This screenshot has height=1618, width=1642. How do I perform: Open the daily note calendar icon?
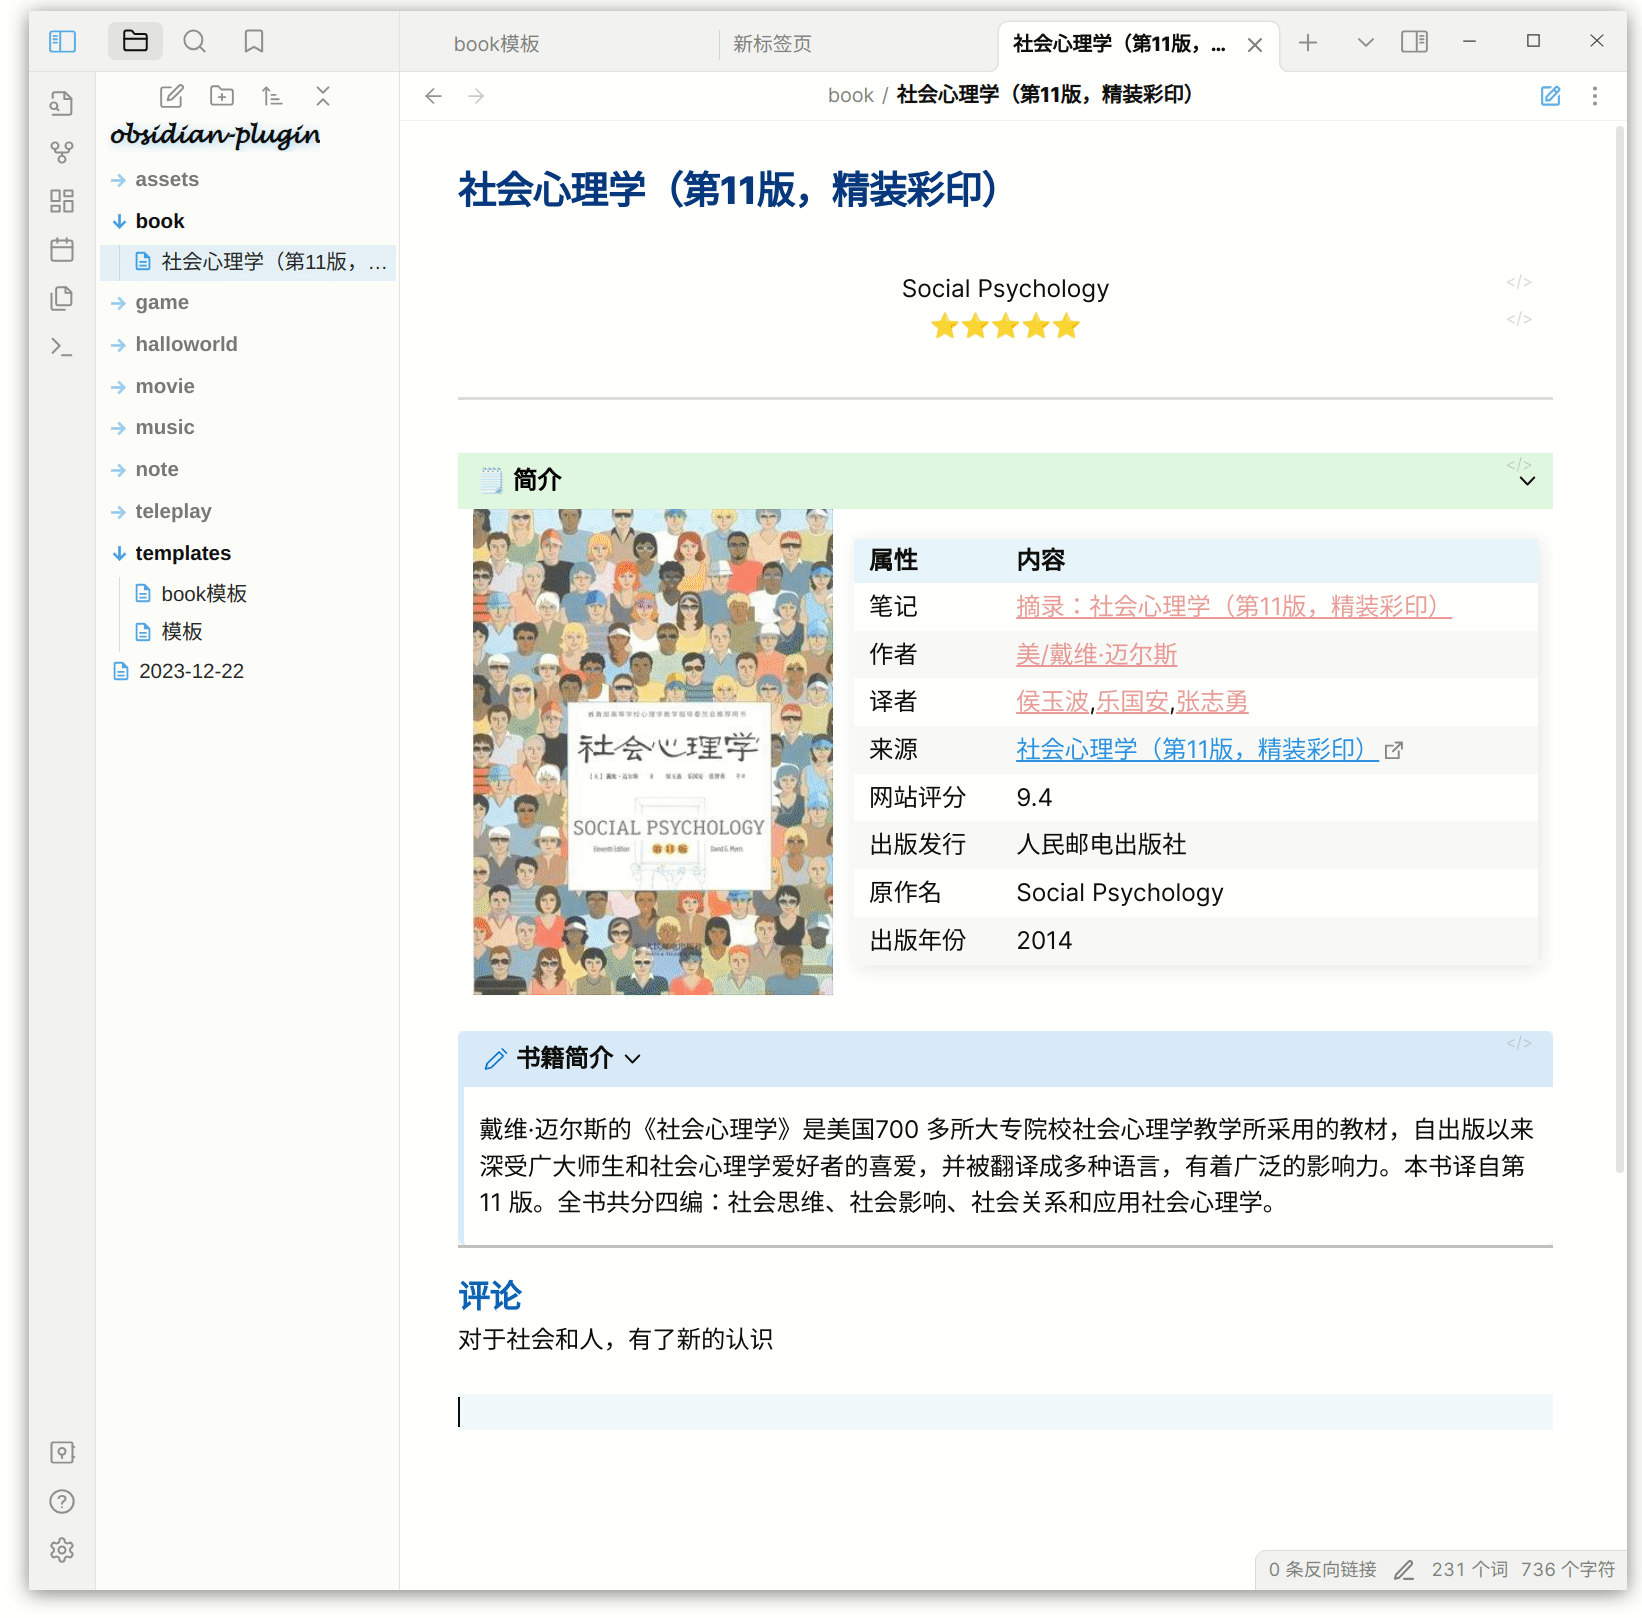point(62,249)
